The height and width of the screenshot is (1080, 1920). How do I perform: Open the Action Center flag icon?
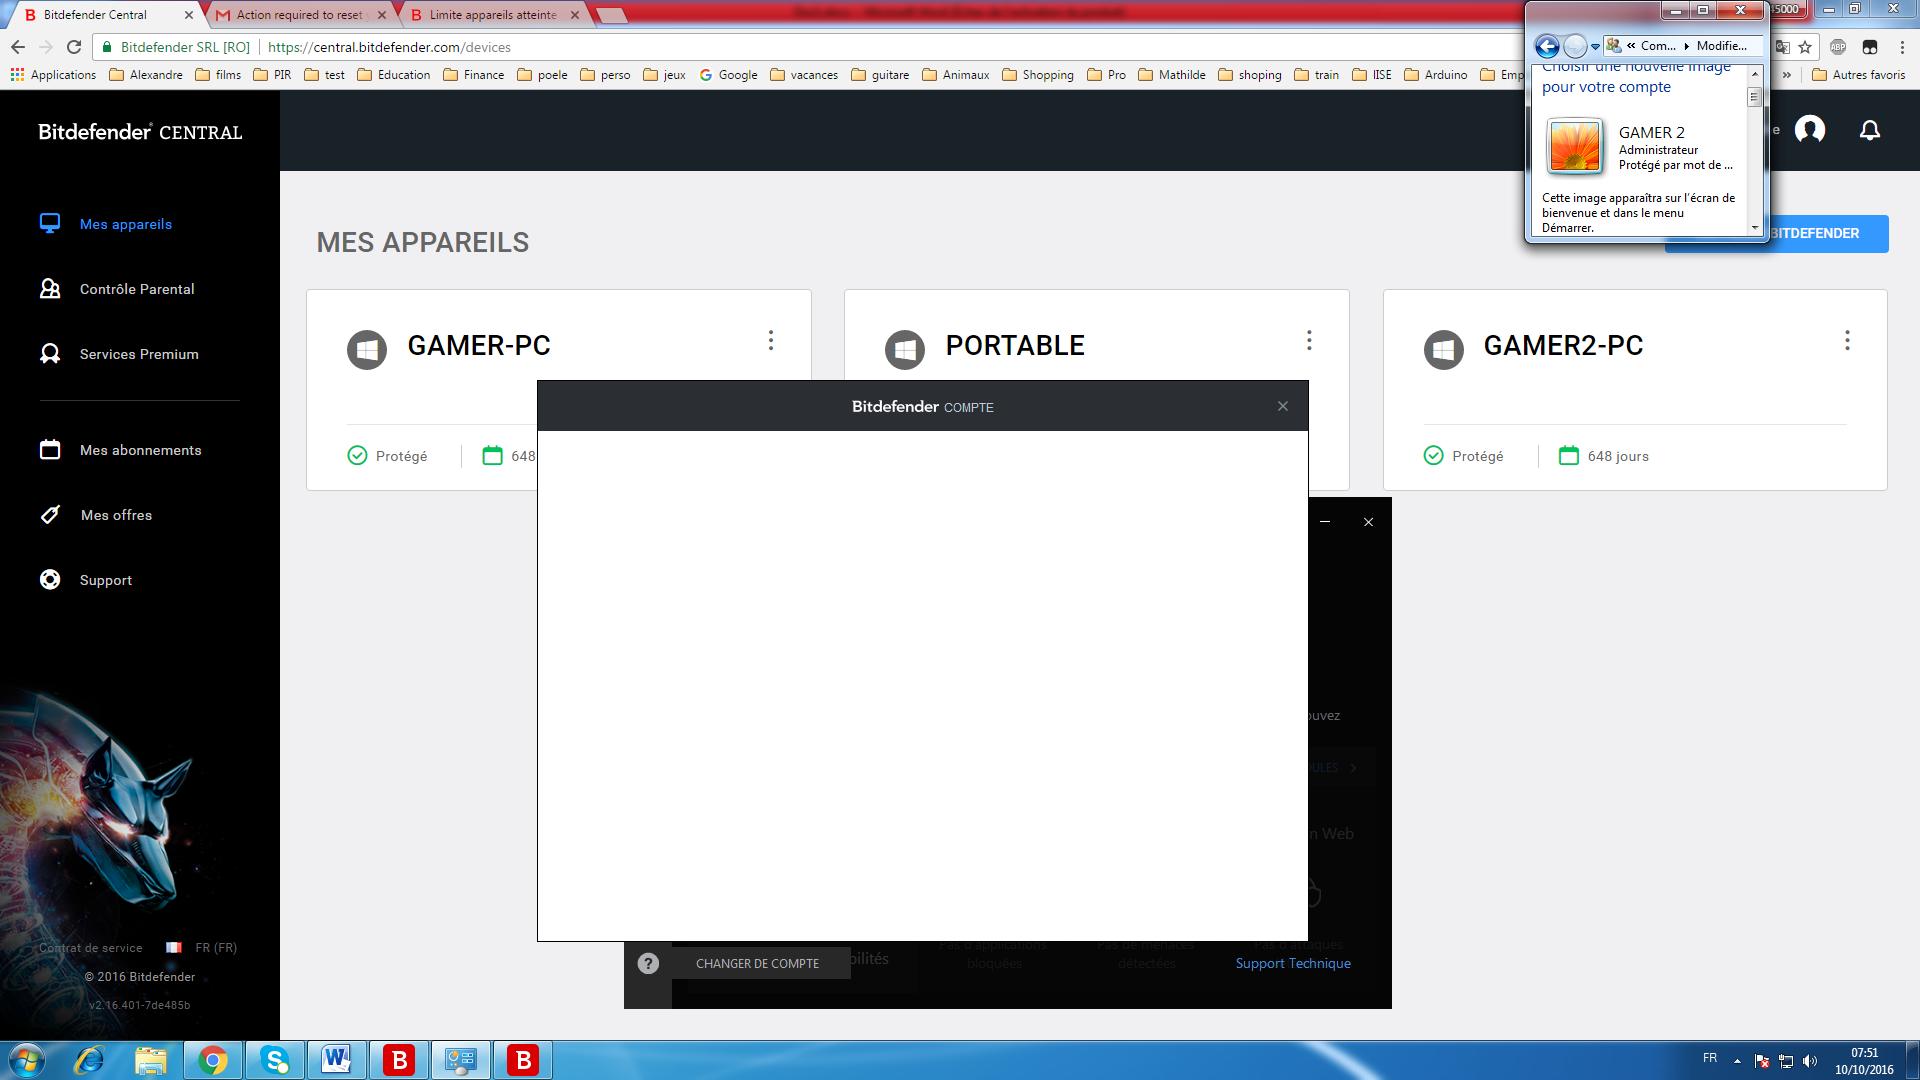(1762, 1062)
